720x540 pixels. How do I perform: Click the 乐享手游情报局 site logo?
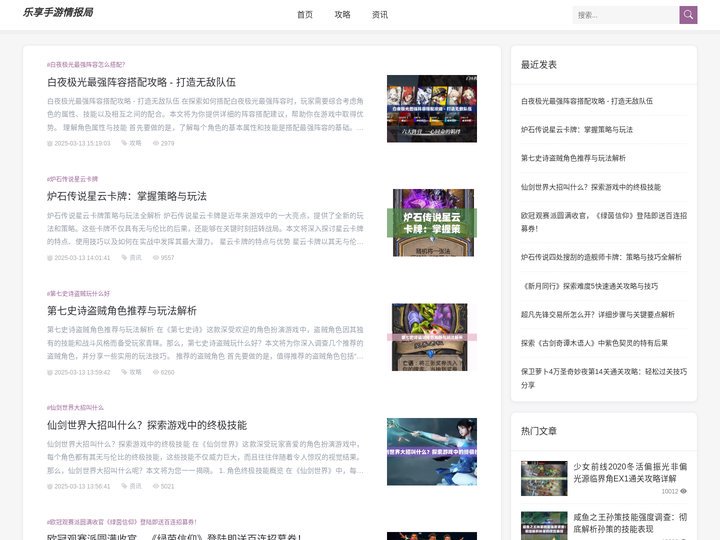tap(58, 12)
